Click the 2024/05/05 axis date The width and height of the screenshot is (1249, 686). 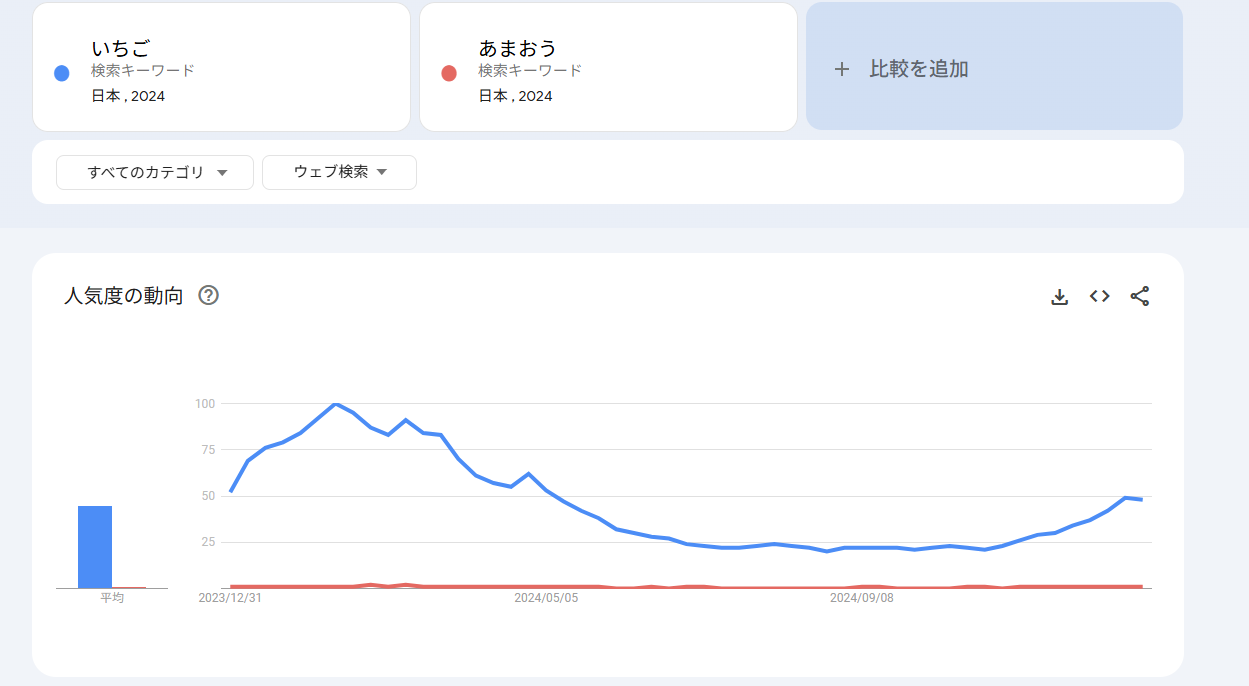546,598
